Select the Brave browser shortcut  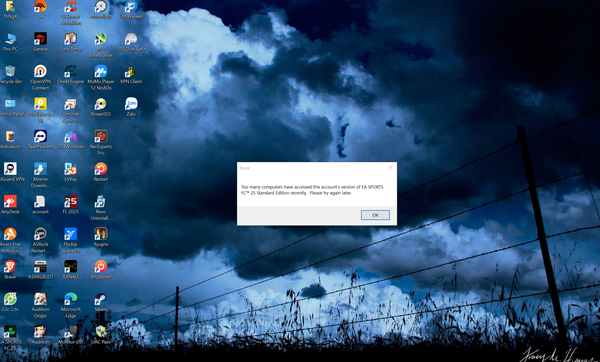pos(10,269)
